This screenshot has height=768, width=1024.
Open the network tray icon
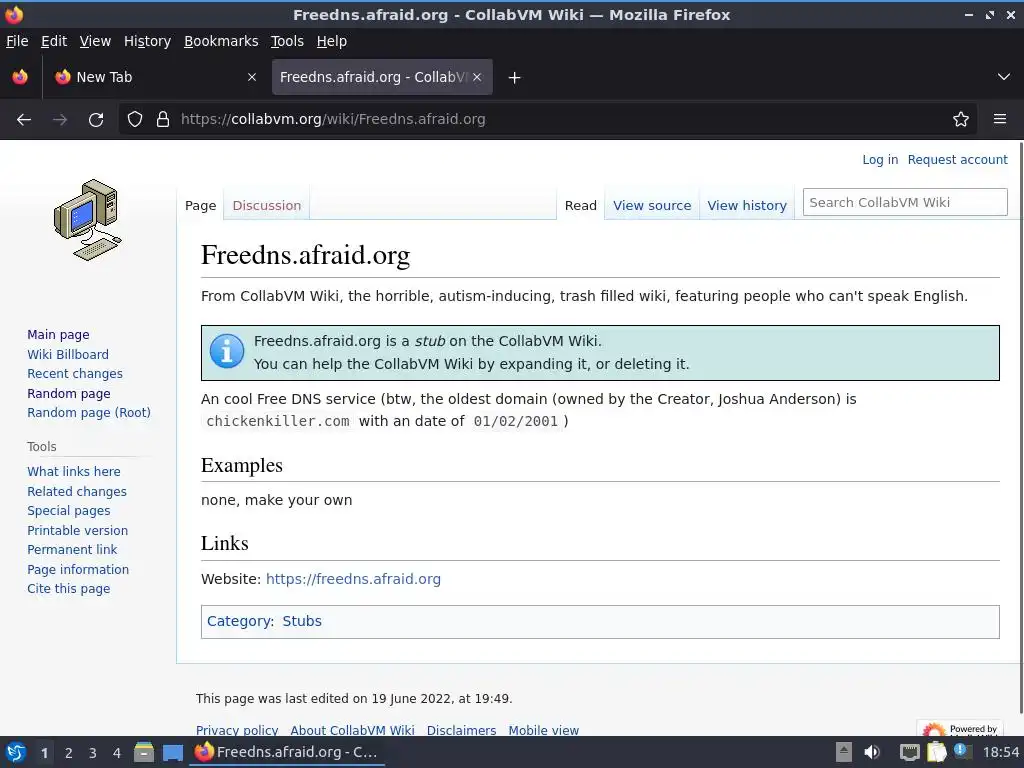coord(909,753)
